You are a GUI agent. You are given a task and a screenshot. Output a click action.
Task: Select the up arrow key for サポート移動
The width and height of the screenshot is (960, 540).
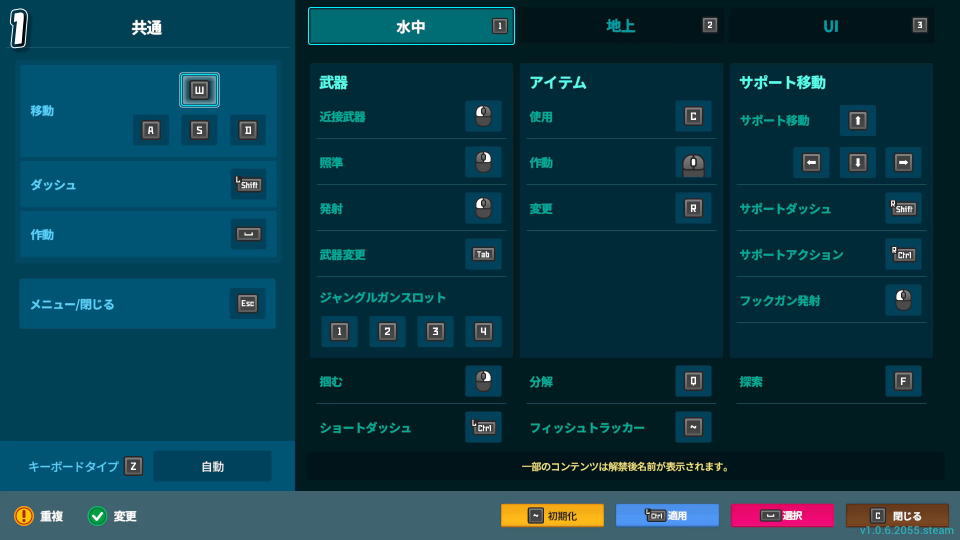click(857, 120)
